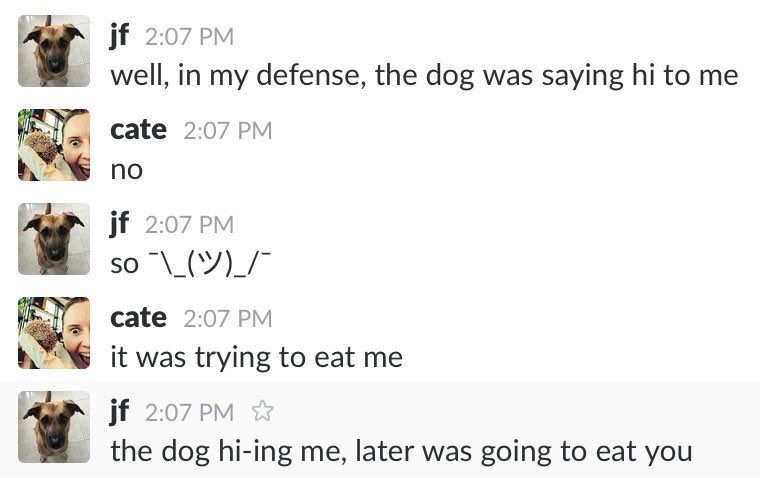Click cate's avatar next to the "no" message
The height and width of the screenshot is (478, 760).
pos(54,145)
